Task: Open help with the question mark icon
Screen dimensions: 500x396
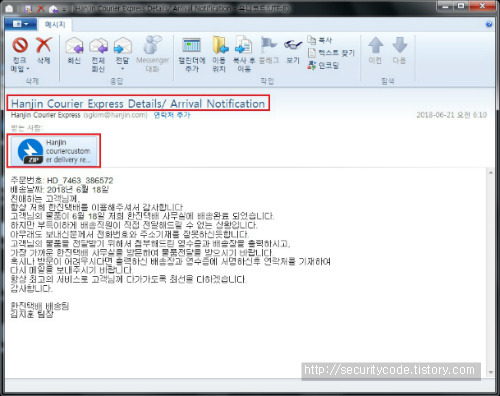Action: point(489,24)
